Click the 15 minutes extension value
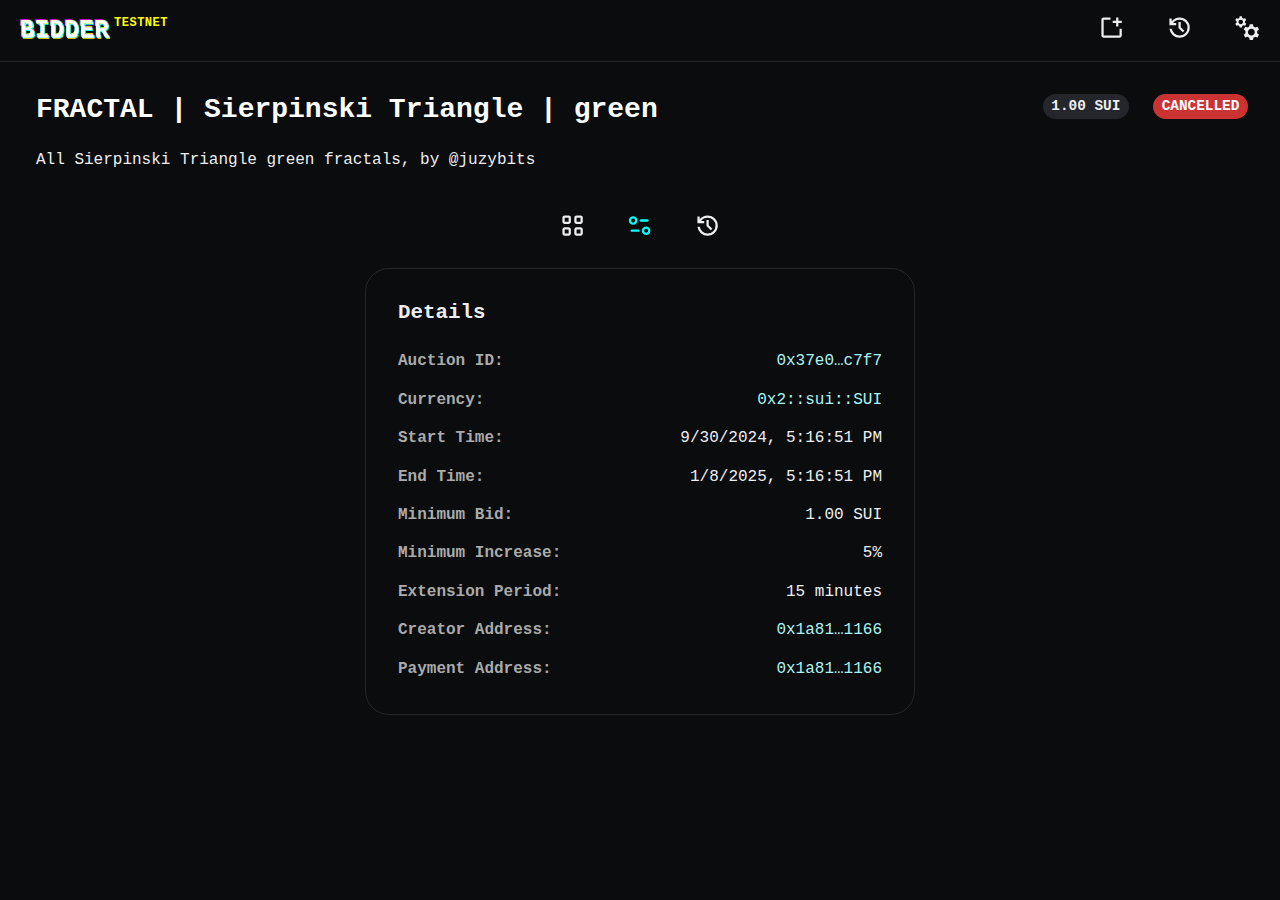 coord(834,591)
